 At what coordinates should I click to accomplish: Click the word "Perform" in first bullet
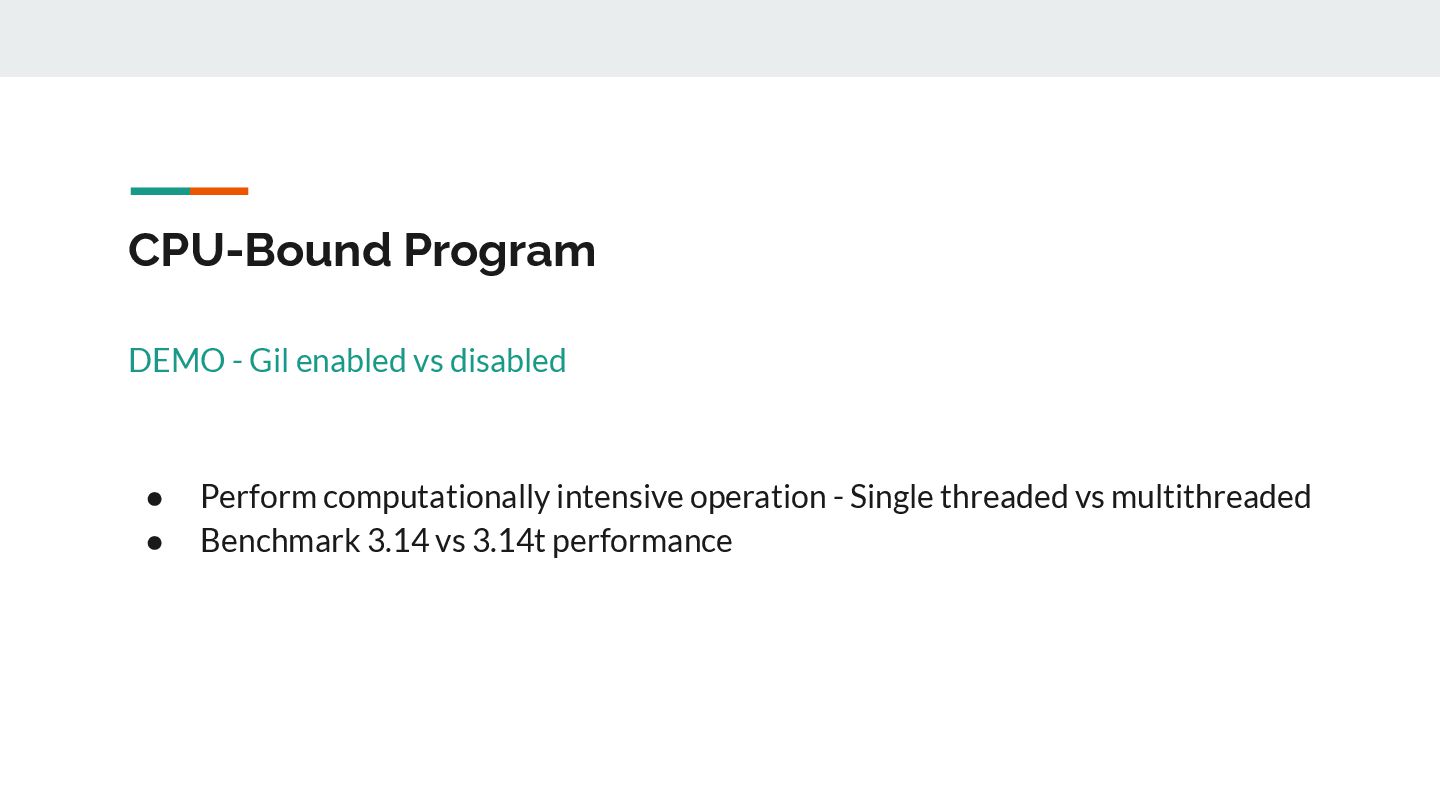click(x=258, y=496)
